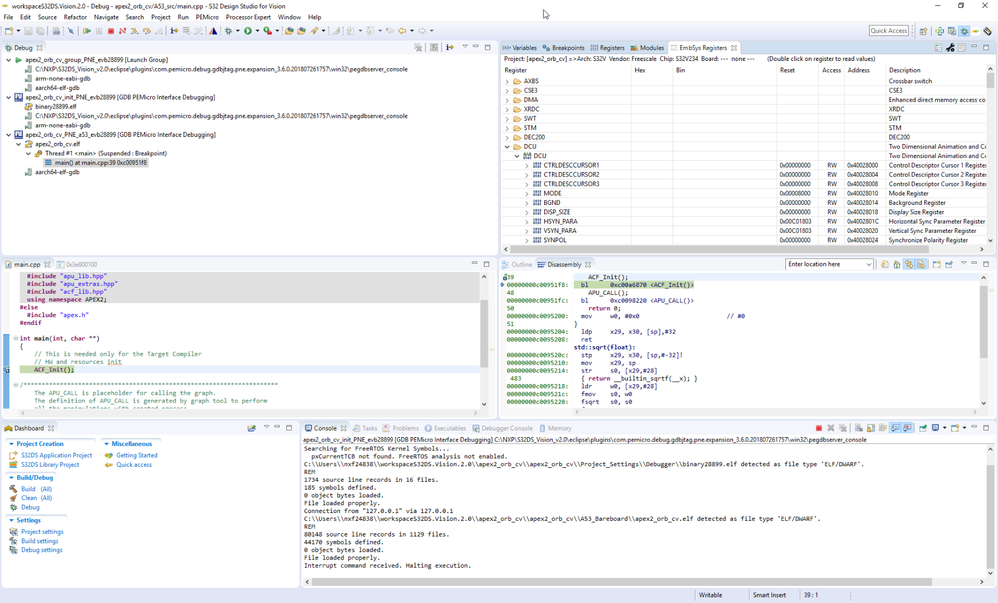Expand the CTRLDESCCURSOR1 register entry
The image size is (998, 603).
click(527, 166)
